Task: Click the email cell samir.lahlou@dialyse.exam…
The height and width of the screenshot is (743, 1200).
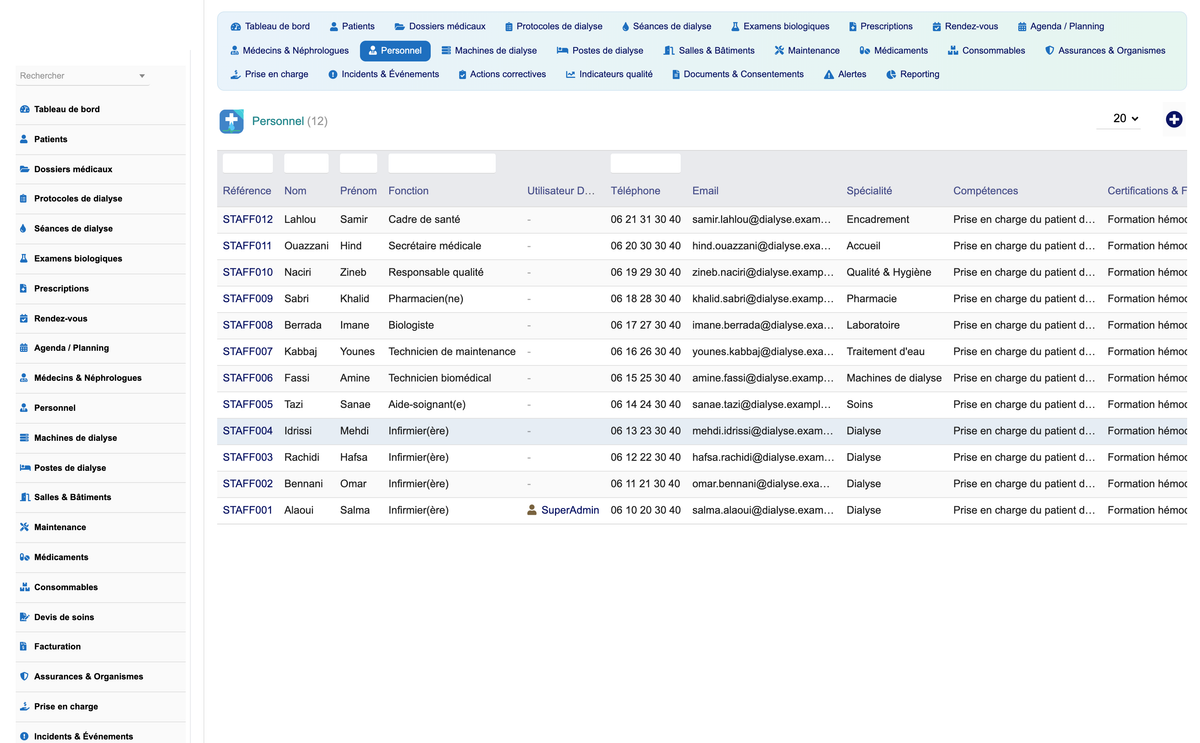Action: (x=762, y=219)
